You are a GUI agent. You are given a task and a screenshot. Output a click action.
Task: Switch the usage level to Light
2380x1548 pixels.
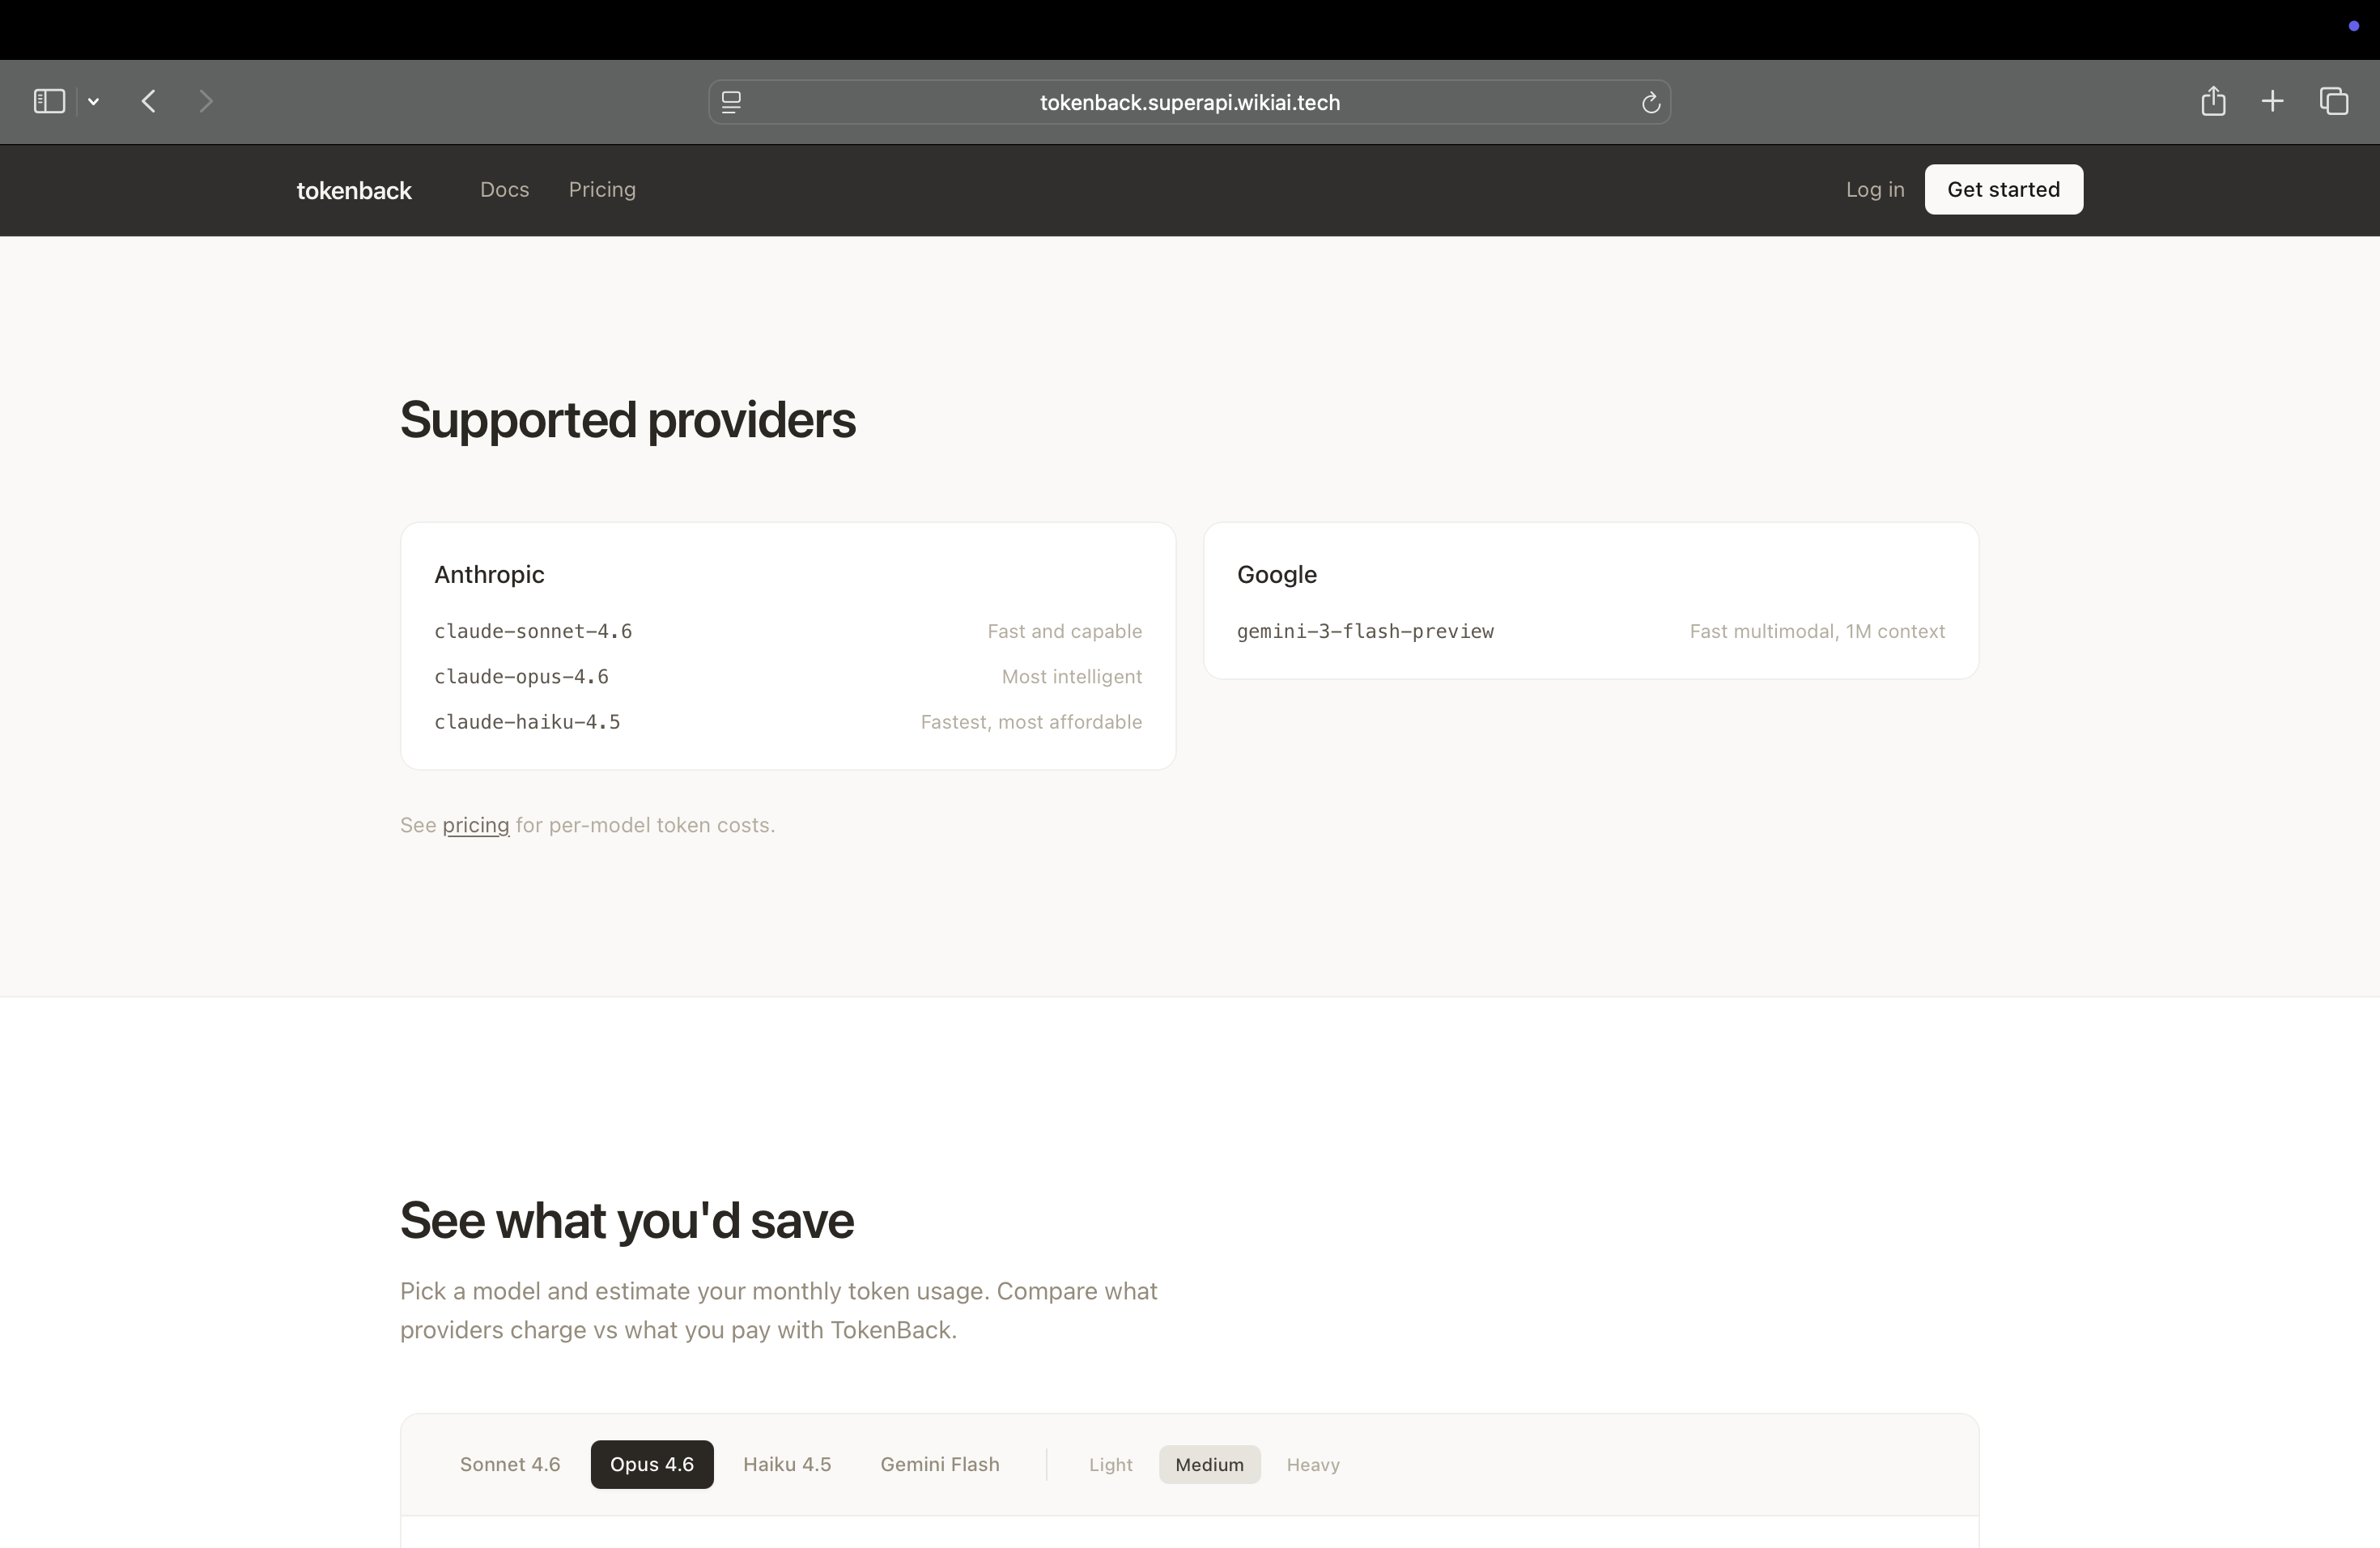(1110, 1464)
